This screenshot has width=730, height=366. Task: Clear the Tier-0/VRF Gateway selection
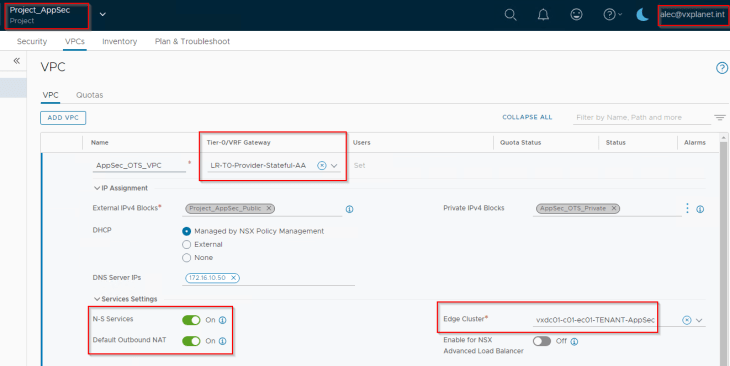(x=322, y=165)
